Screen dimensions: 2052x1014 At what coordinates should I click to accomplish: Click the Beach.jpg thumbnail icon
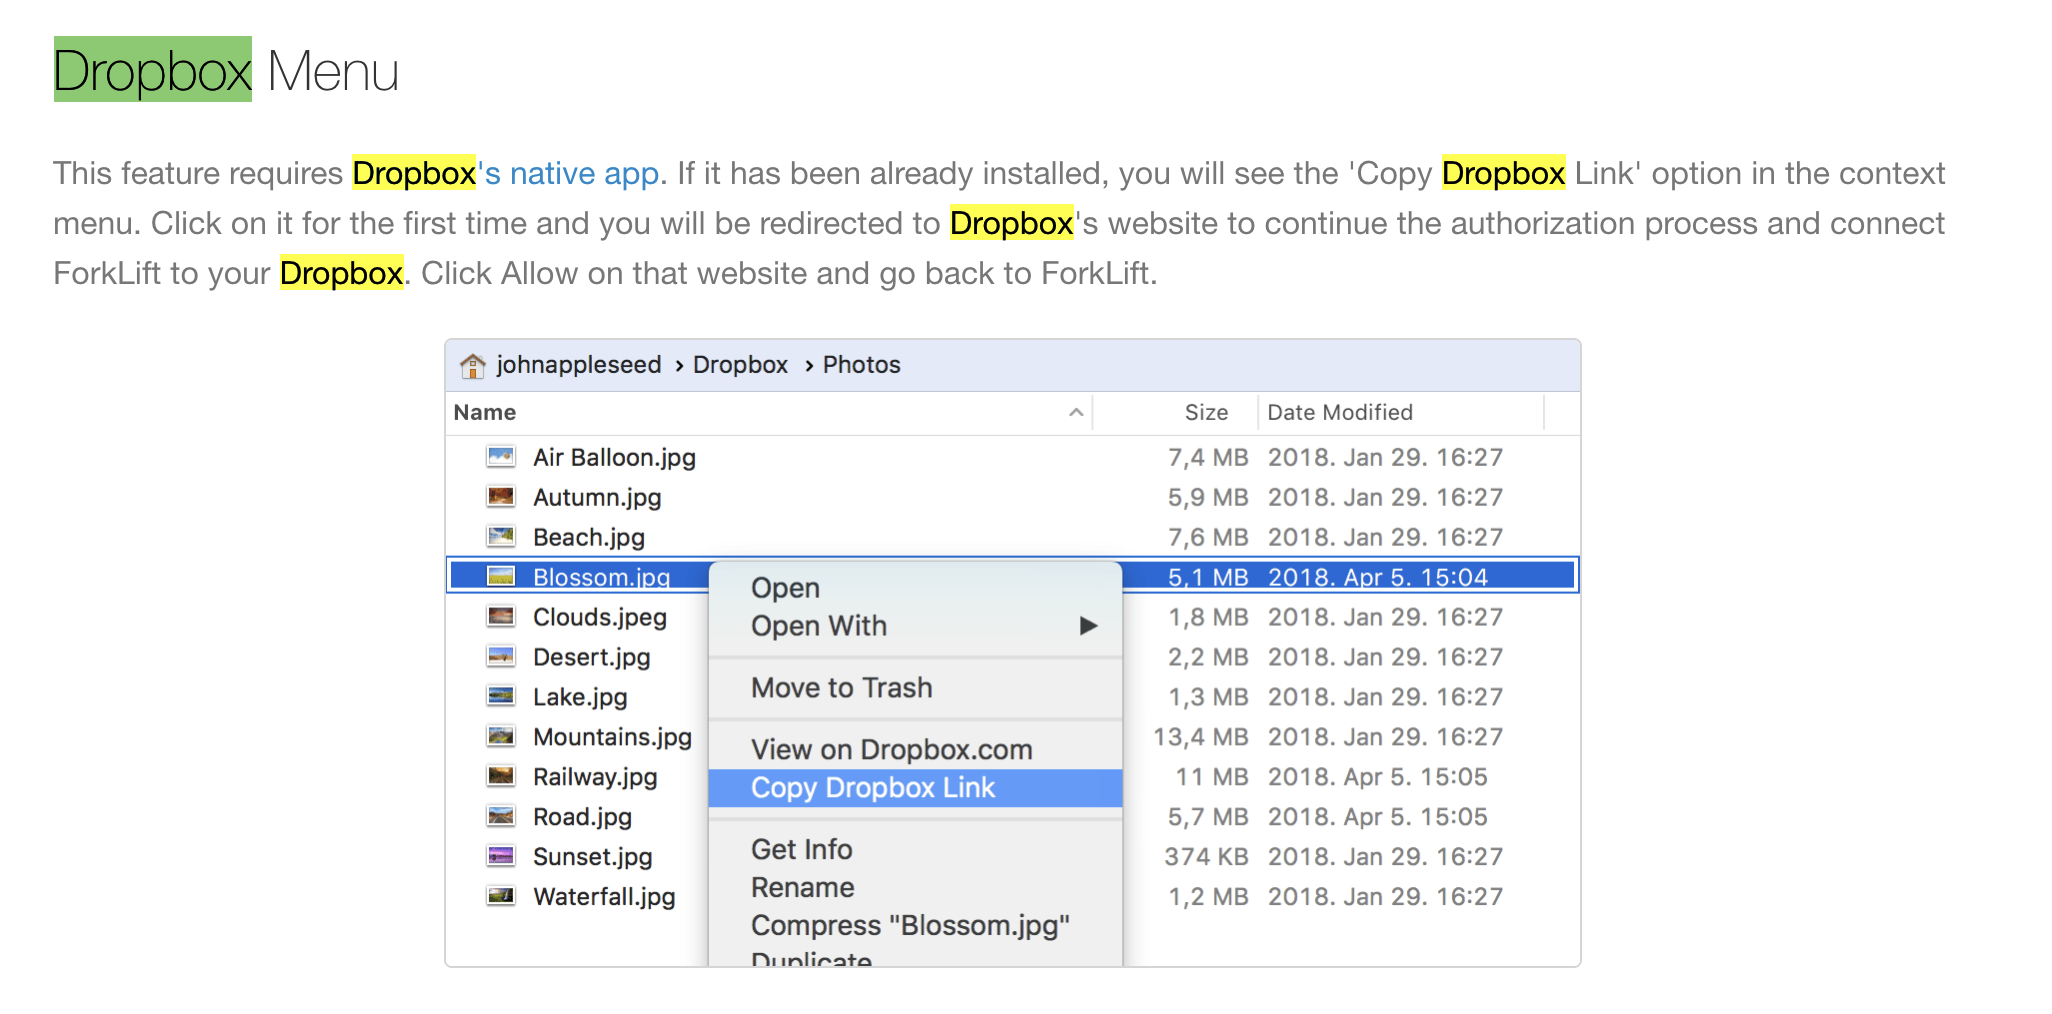[501, 537]
